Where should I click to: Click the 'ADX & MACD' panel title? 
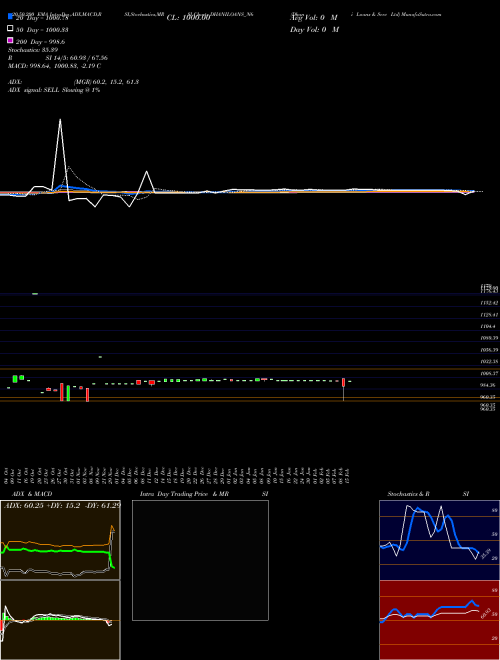tap(32, 494)
